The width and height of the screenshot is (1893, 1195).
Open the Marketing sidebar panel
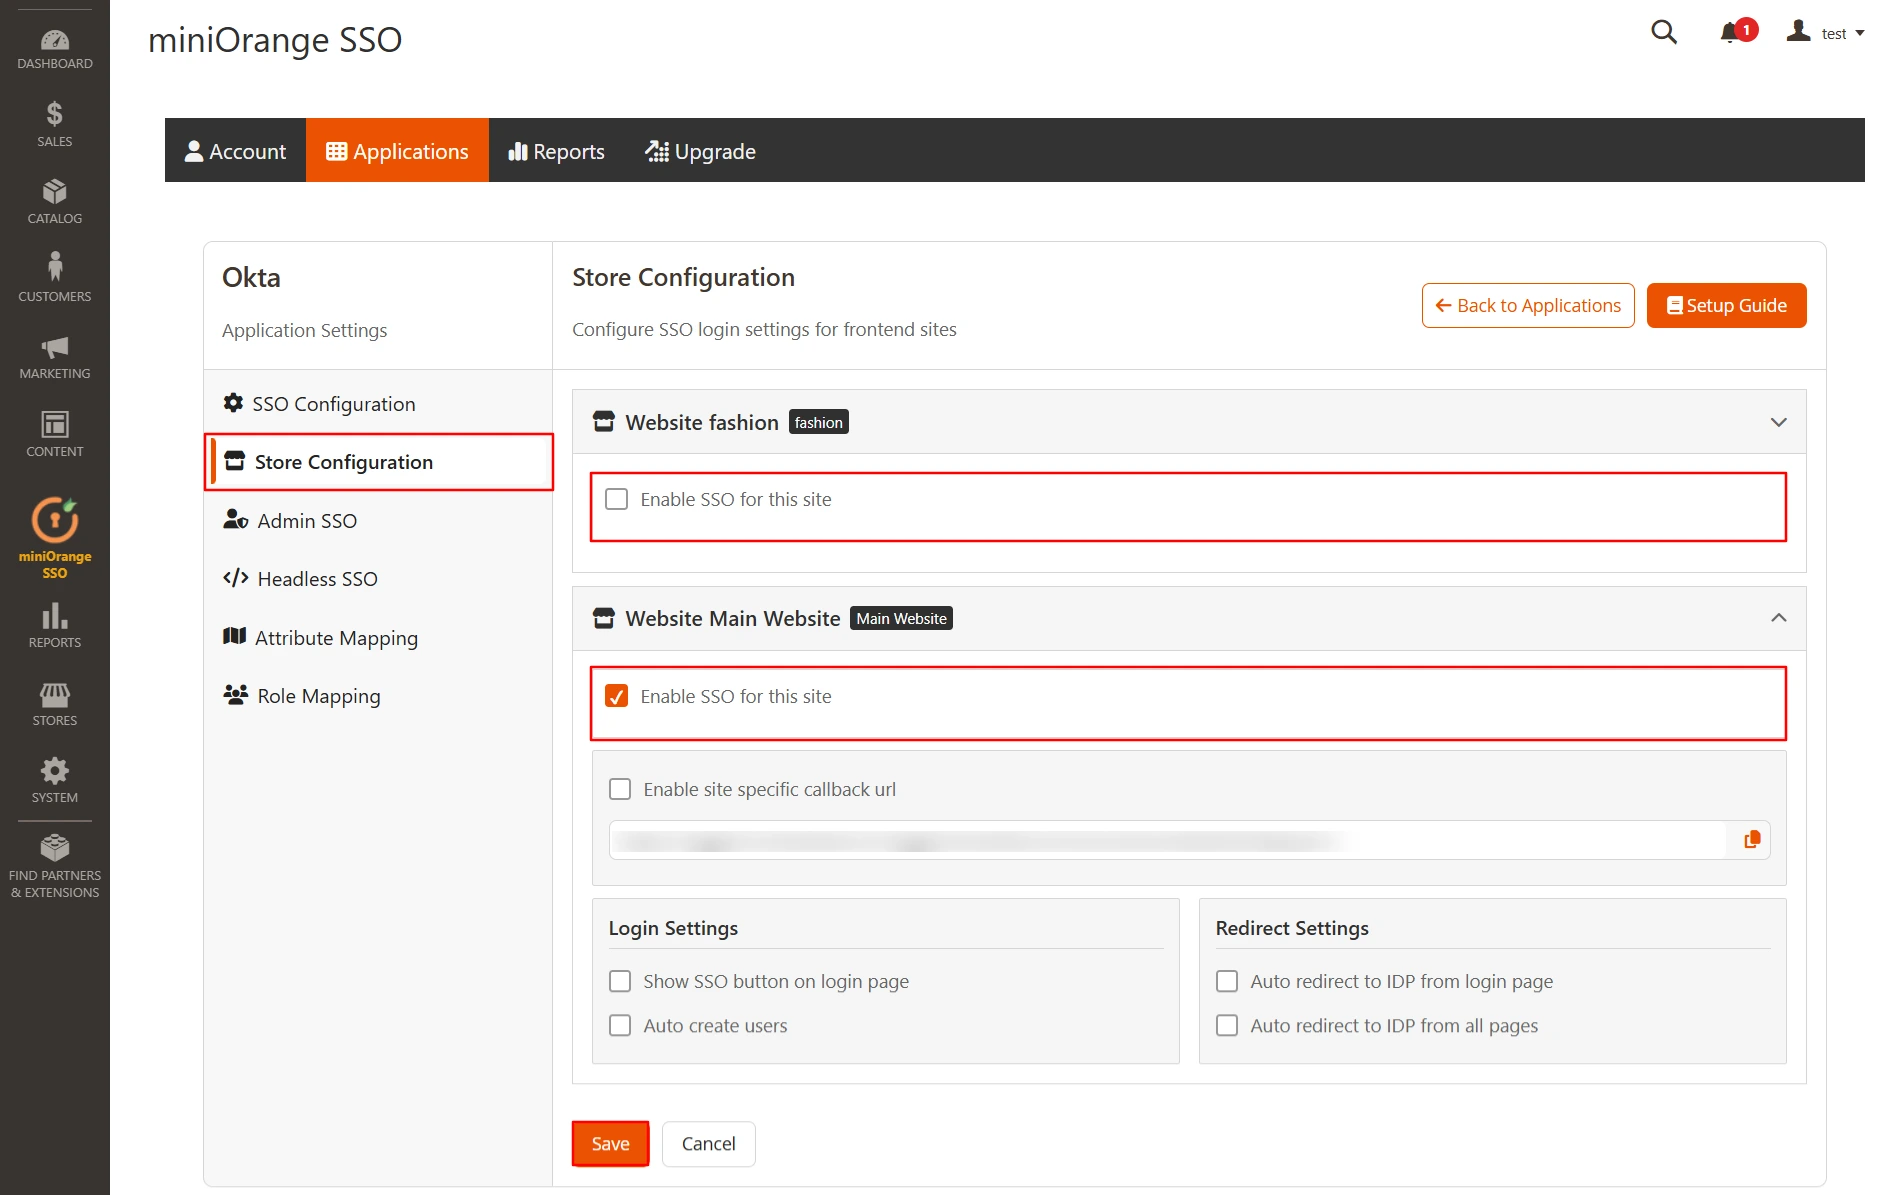coord(54,355)
